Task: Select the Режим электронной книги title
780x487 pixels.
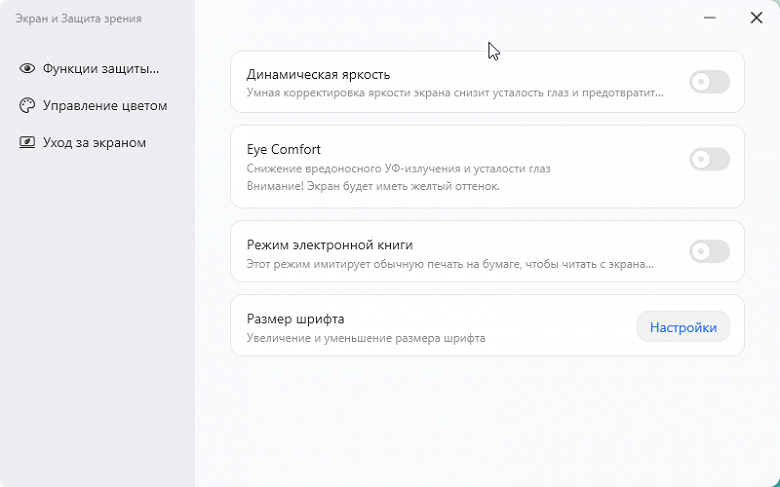Action: (329, 244)
